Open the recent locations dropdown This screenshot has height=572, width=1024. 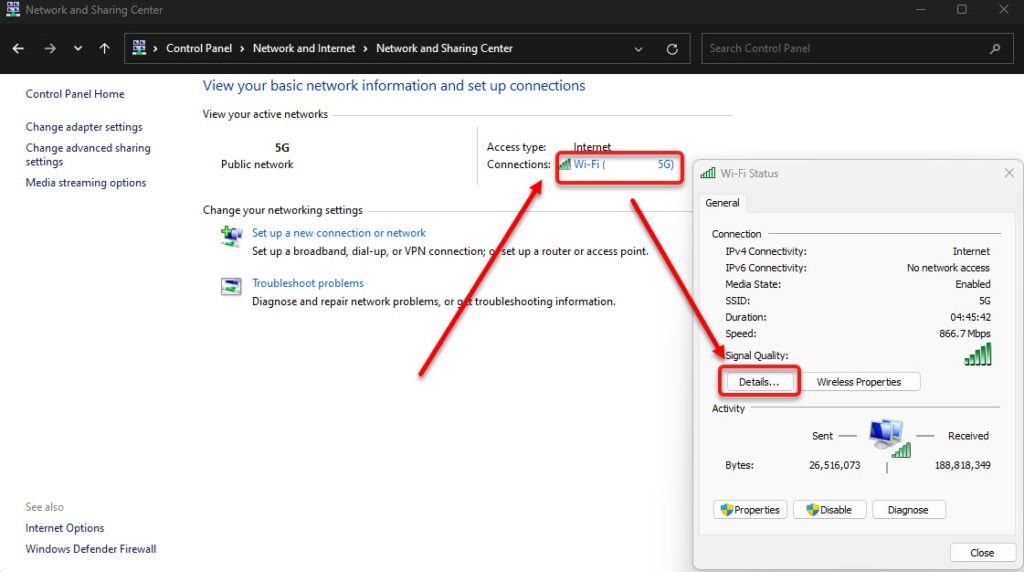pyautogui.click(x=77, y=48)
